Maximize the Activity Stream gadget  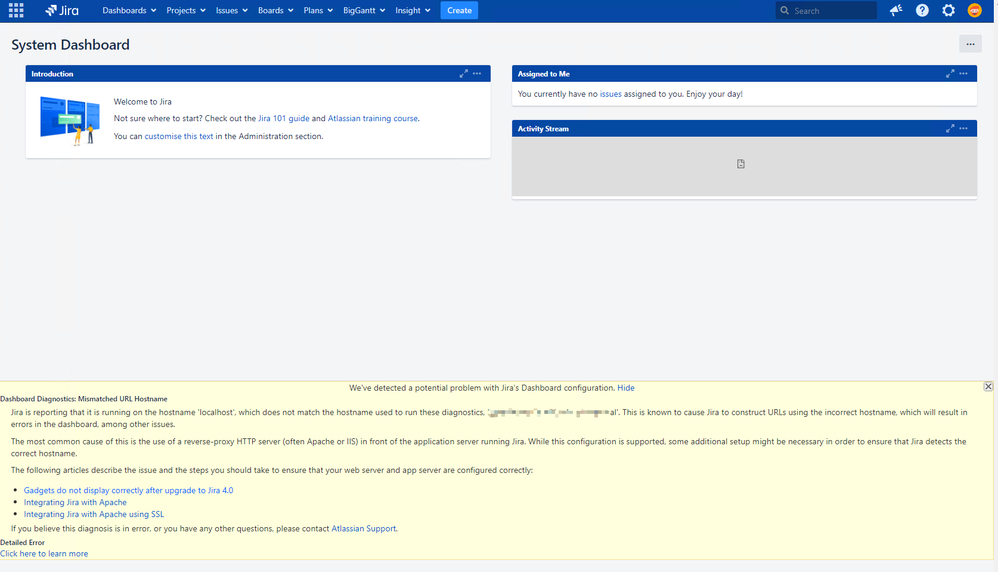[x=950, y=129]
